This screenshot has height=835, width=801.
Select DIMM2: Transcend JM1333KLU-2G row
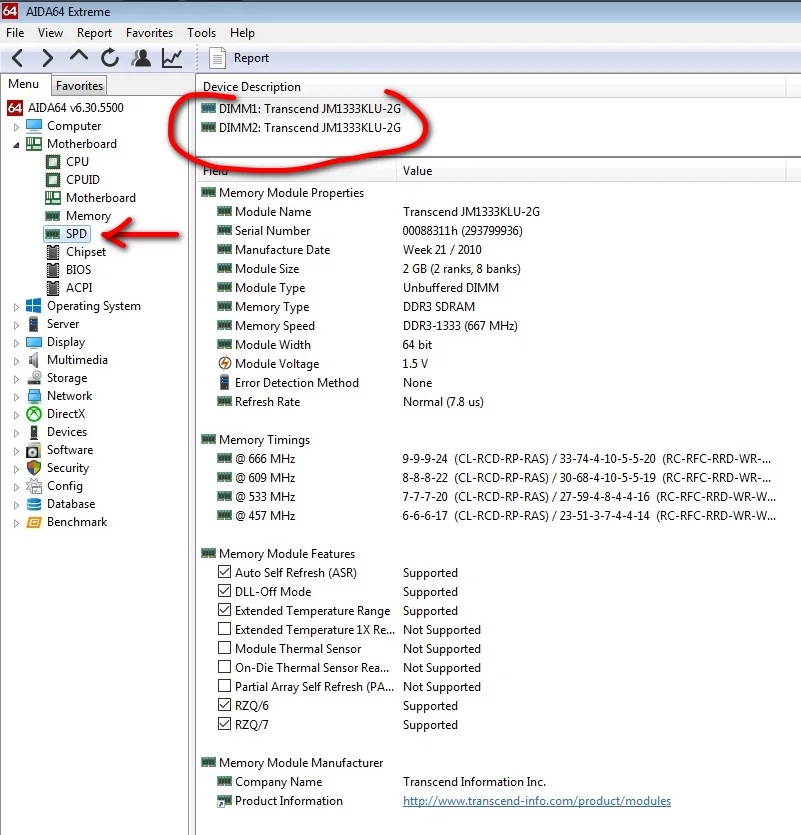(x=301, y=128)
